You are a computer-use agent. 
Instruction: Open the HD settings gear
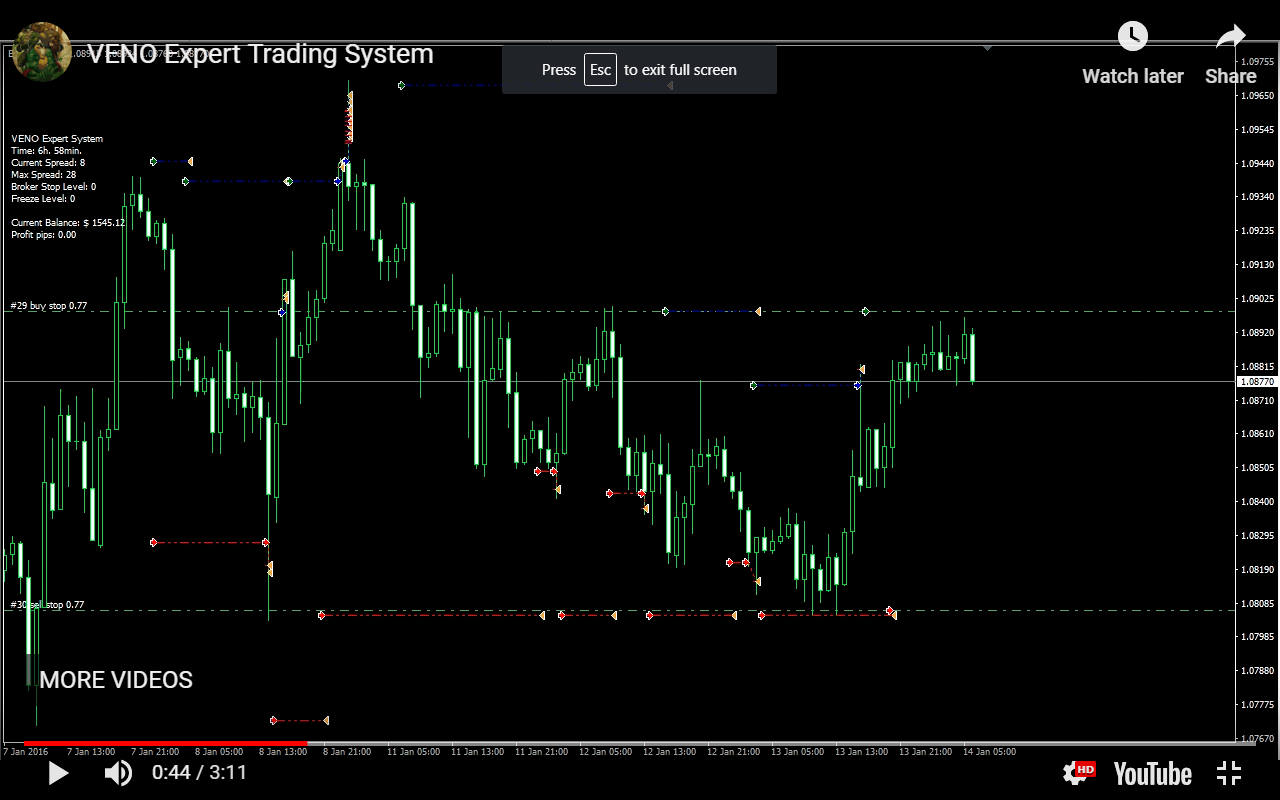point(1079,772)
